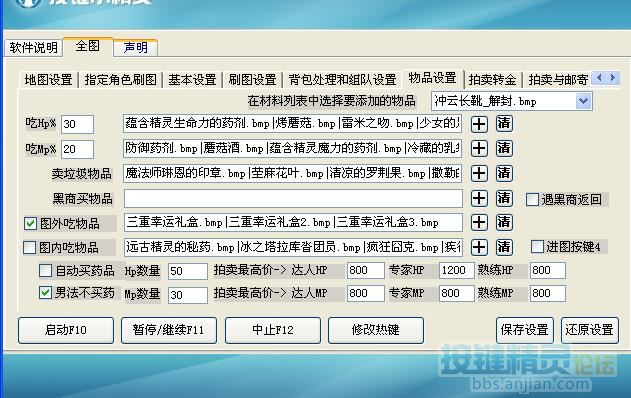Open the 拍卖与邮寄 tab

tap(558, 80)
